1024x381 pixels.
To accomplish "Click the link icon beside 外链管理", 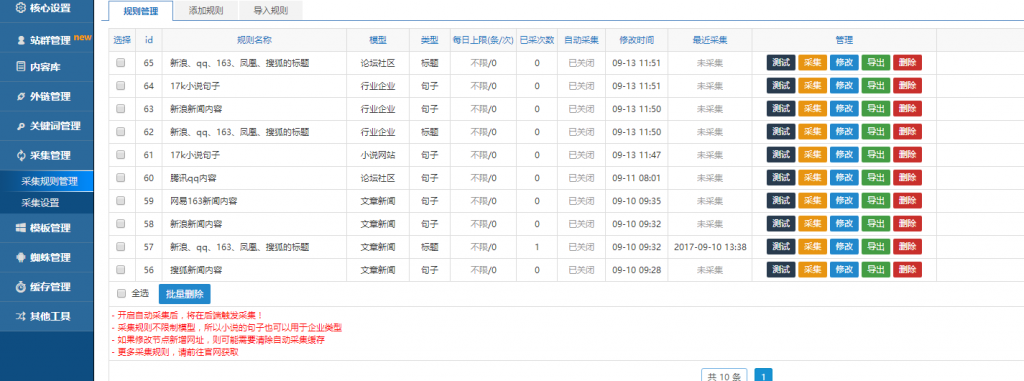I will point(20,97).
